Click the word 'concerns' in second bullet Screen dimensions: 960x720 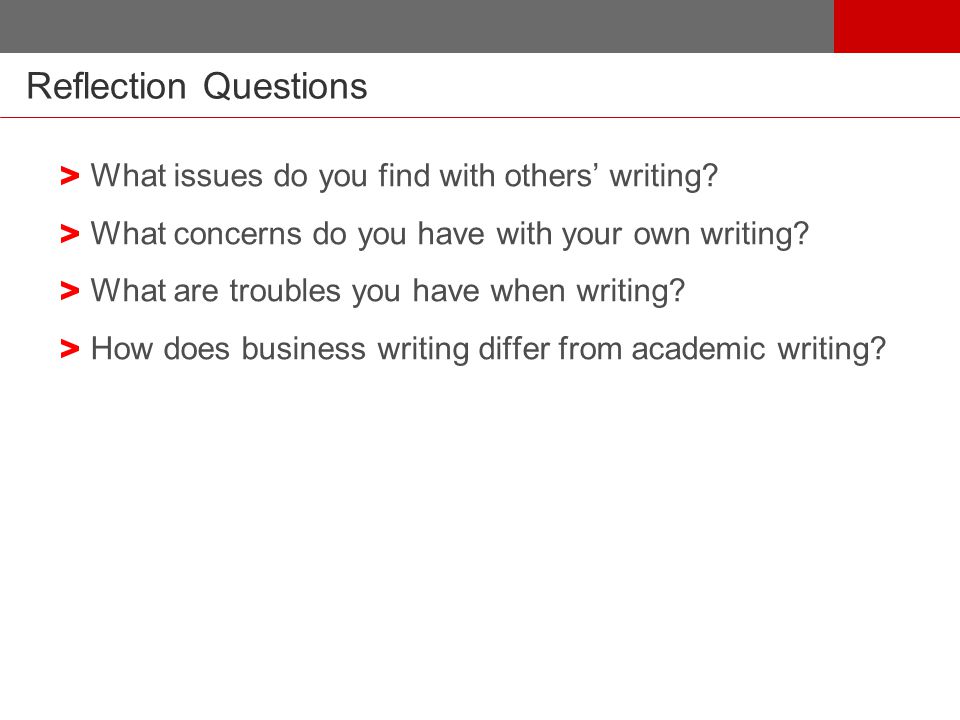point(238,234)
